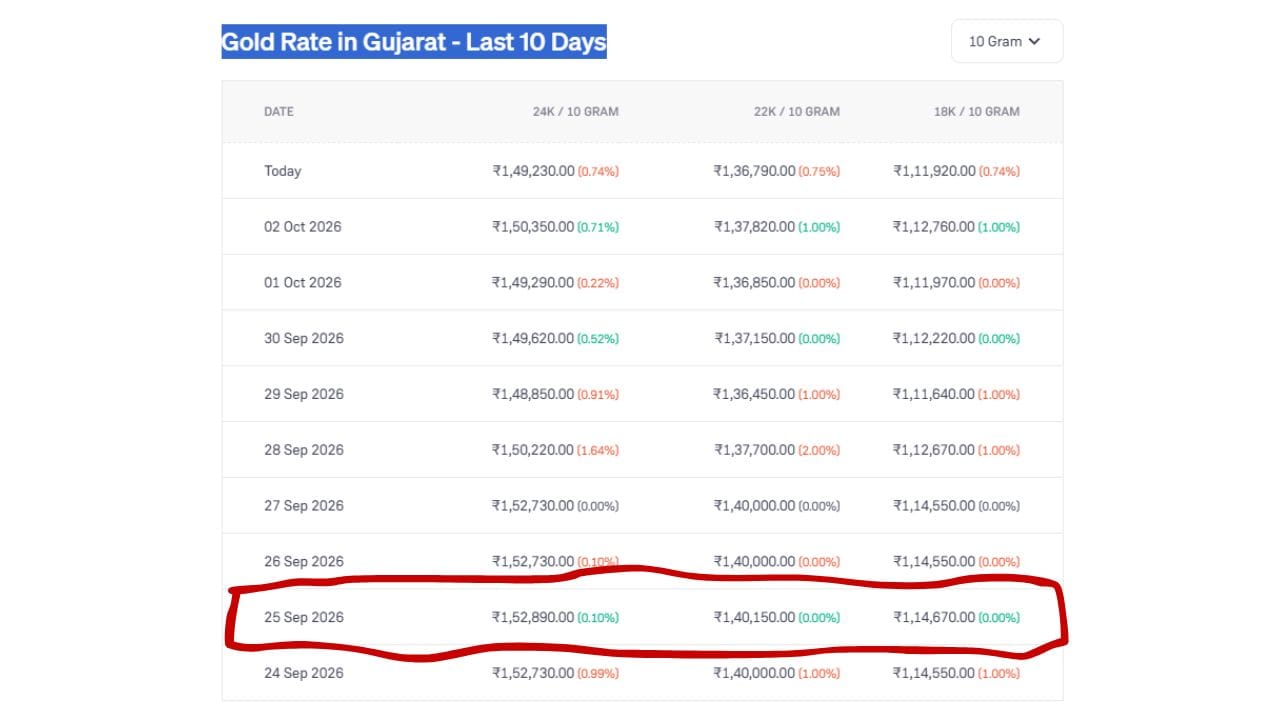This screenshot has width=1280, height=720.
Task: Select the 29 Sep 2026 date
Action: (x=304, y=395)
